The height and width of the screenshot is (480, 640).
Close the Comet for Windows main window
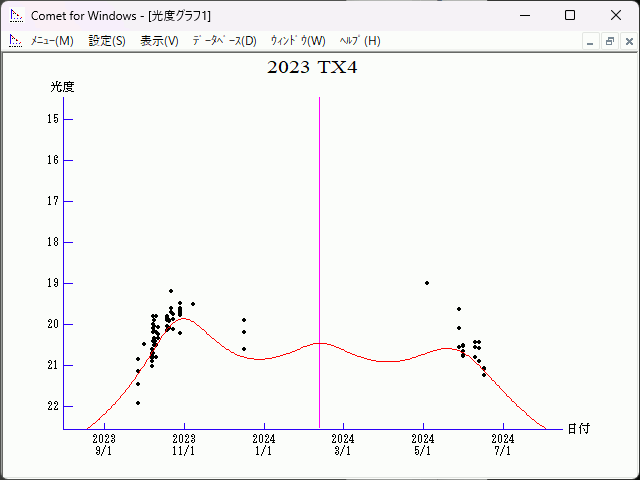point(616,16)
